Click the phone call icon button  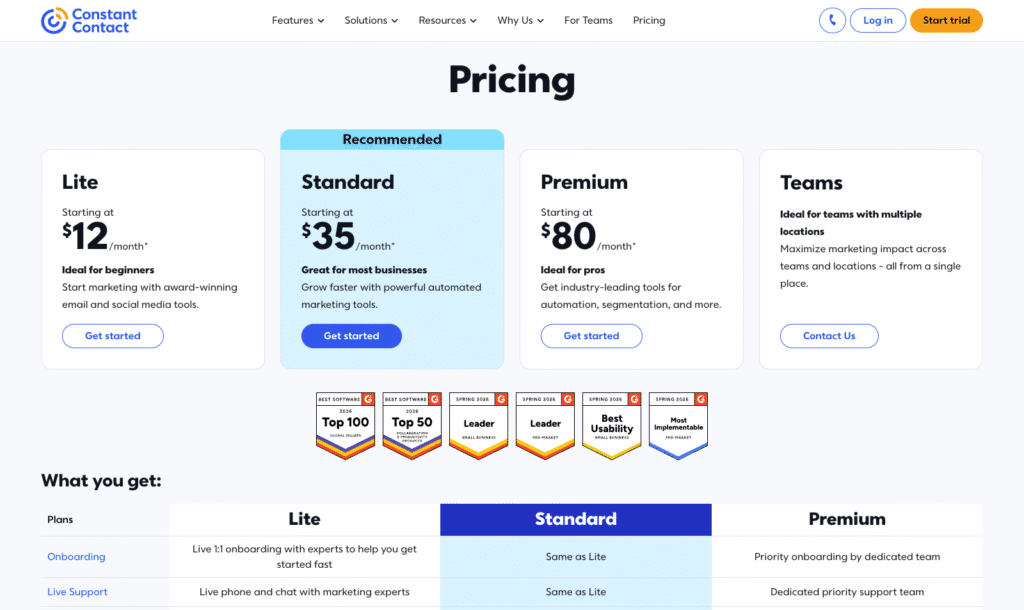click(x=832, y=20)
